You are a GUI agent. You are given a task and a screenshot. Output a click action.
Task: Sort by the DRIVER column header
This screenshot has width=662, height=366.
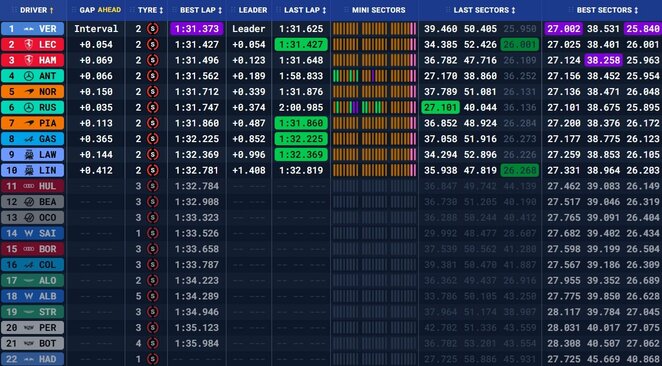(37, 10)
